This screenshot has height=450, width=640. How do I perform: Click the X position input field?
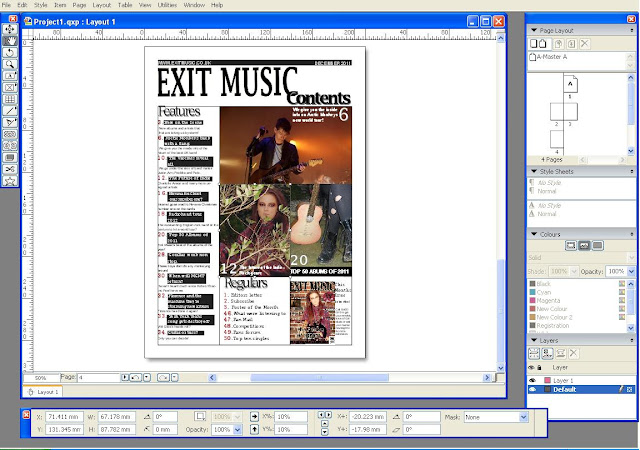tap(64, 417)
